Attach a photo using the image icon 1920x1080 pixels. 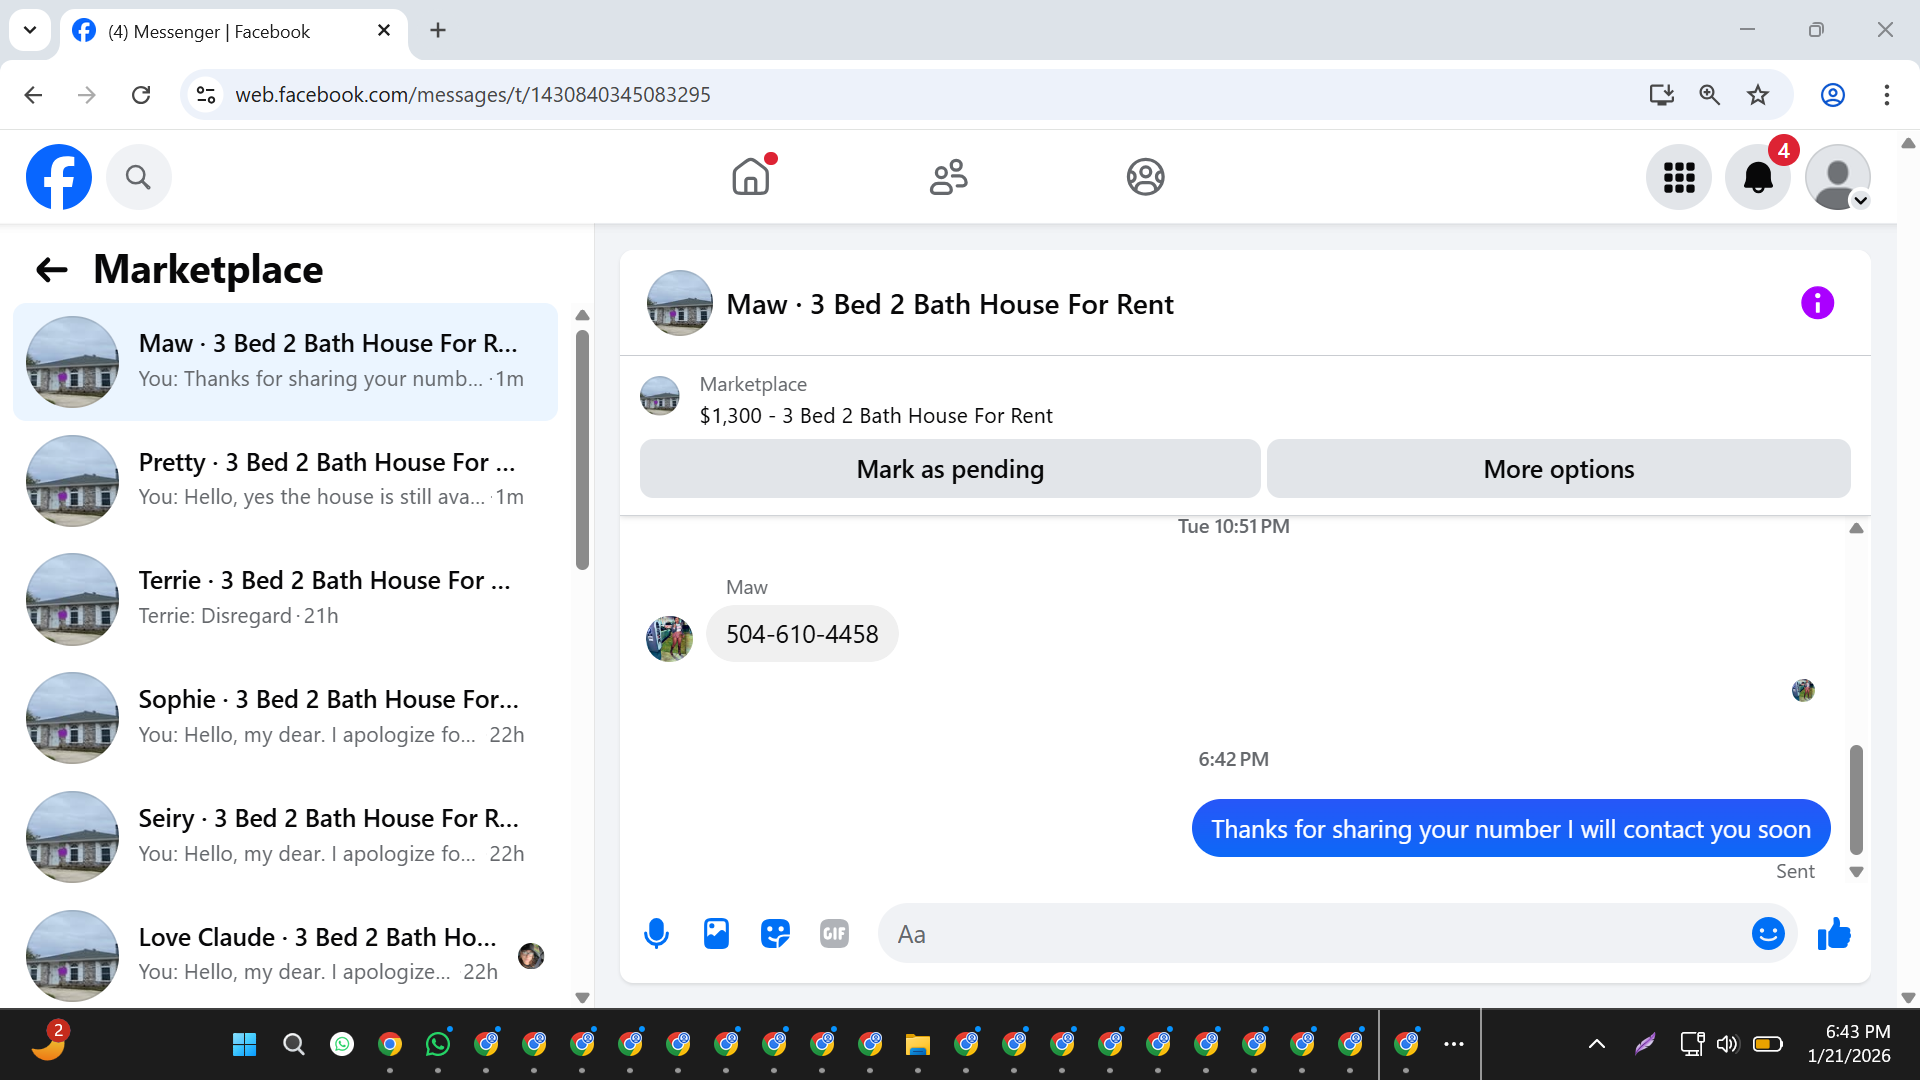click(716, 934)
